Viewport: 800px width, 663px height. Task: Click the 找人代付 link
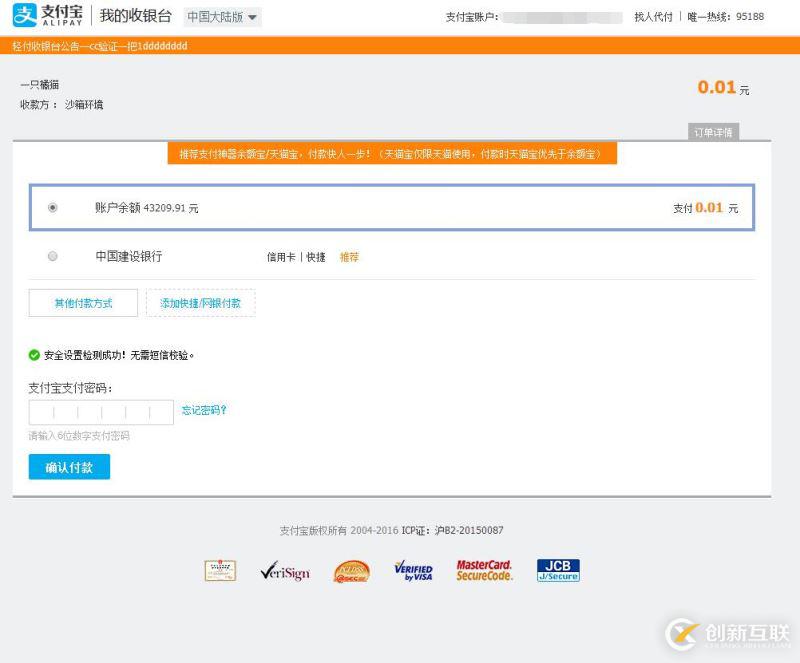[653, 17]
